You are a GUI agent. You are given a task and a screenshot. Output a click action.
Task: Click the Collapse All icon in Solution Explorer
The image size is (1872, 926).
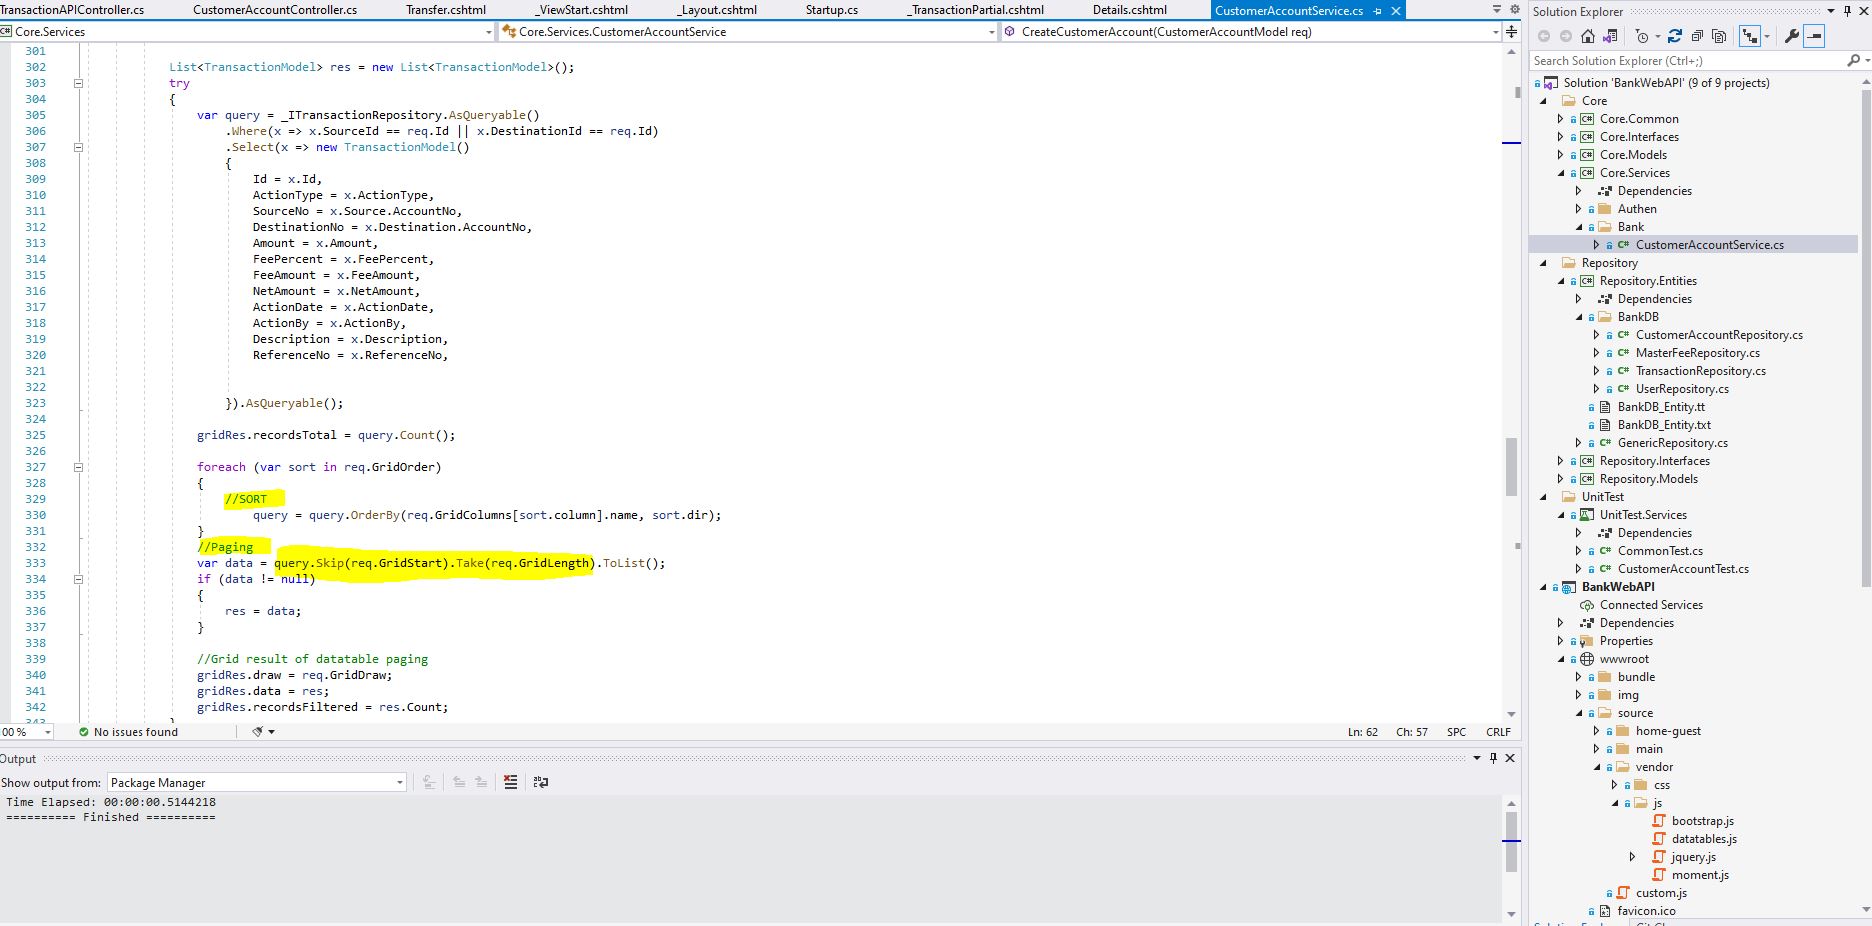pos(1698,37)
